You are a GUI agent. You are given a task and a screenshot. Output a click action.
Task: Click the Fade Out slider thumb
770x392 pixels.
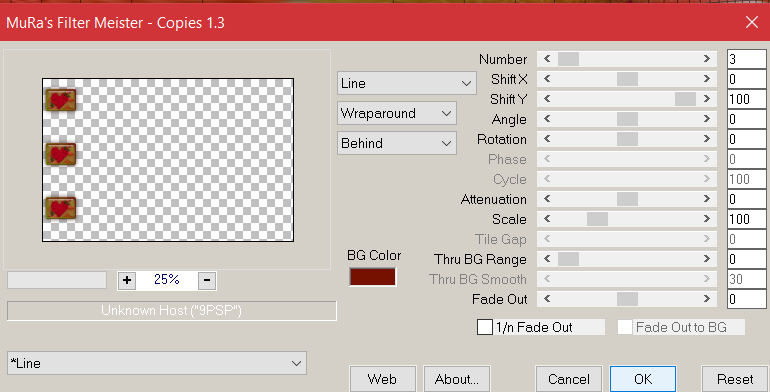(628, 299)
